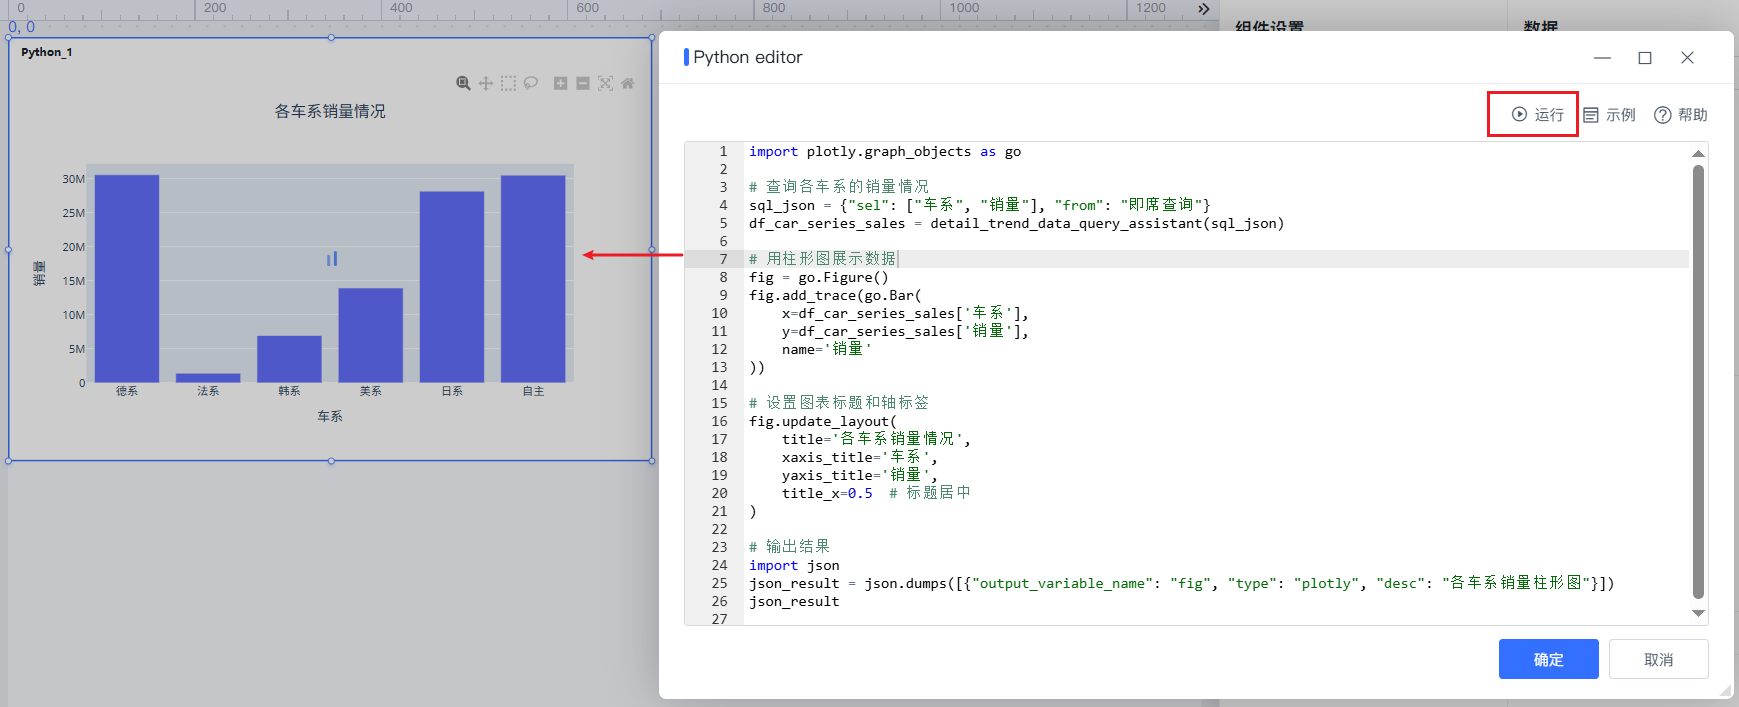Click the comment 查询各车系的销量情况

point(839,187)
